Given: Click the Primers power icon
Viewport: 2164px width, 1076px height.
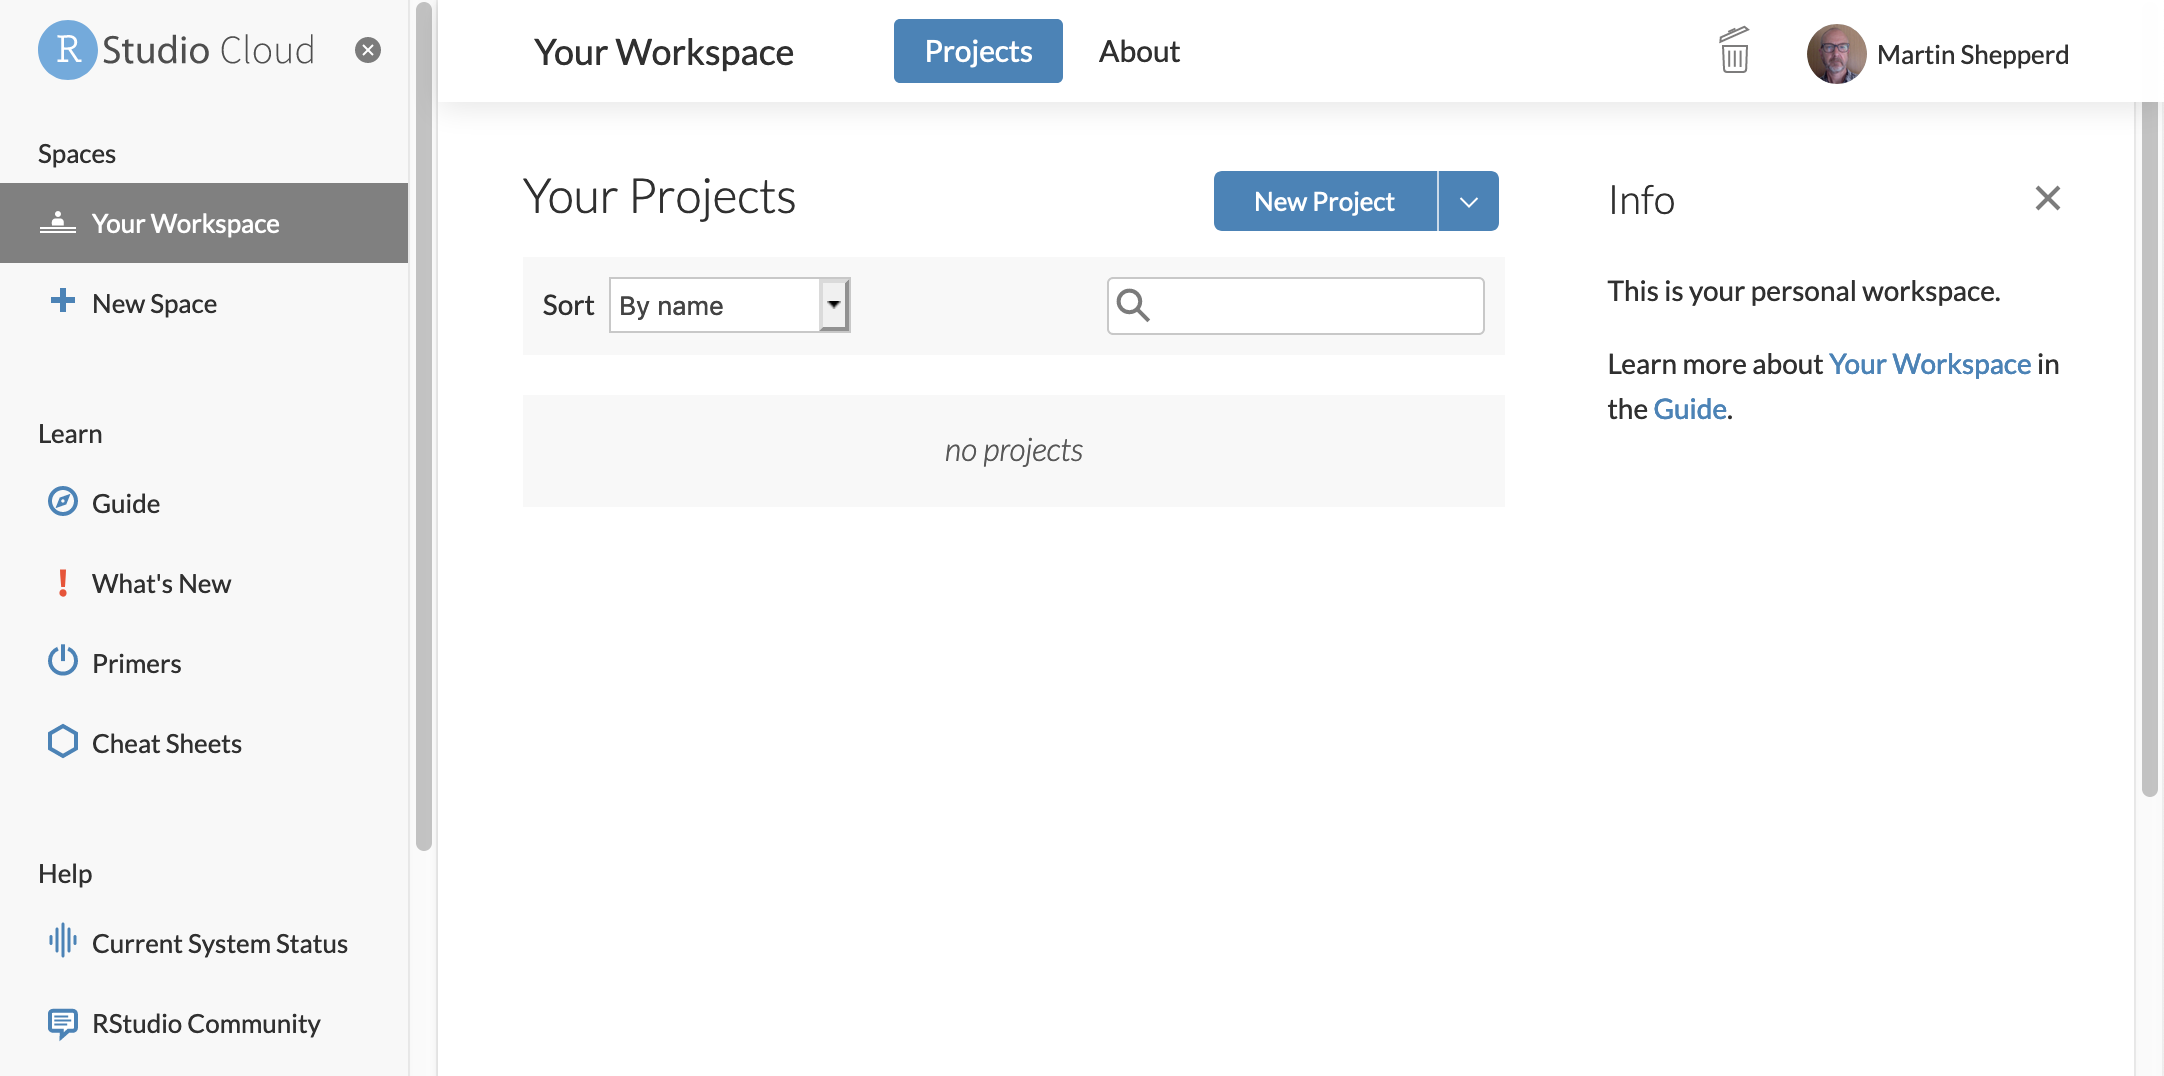Looking at the screenshot, I should coord(63,661).
